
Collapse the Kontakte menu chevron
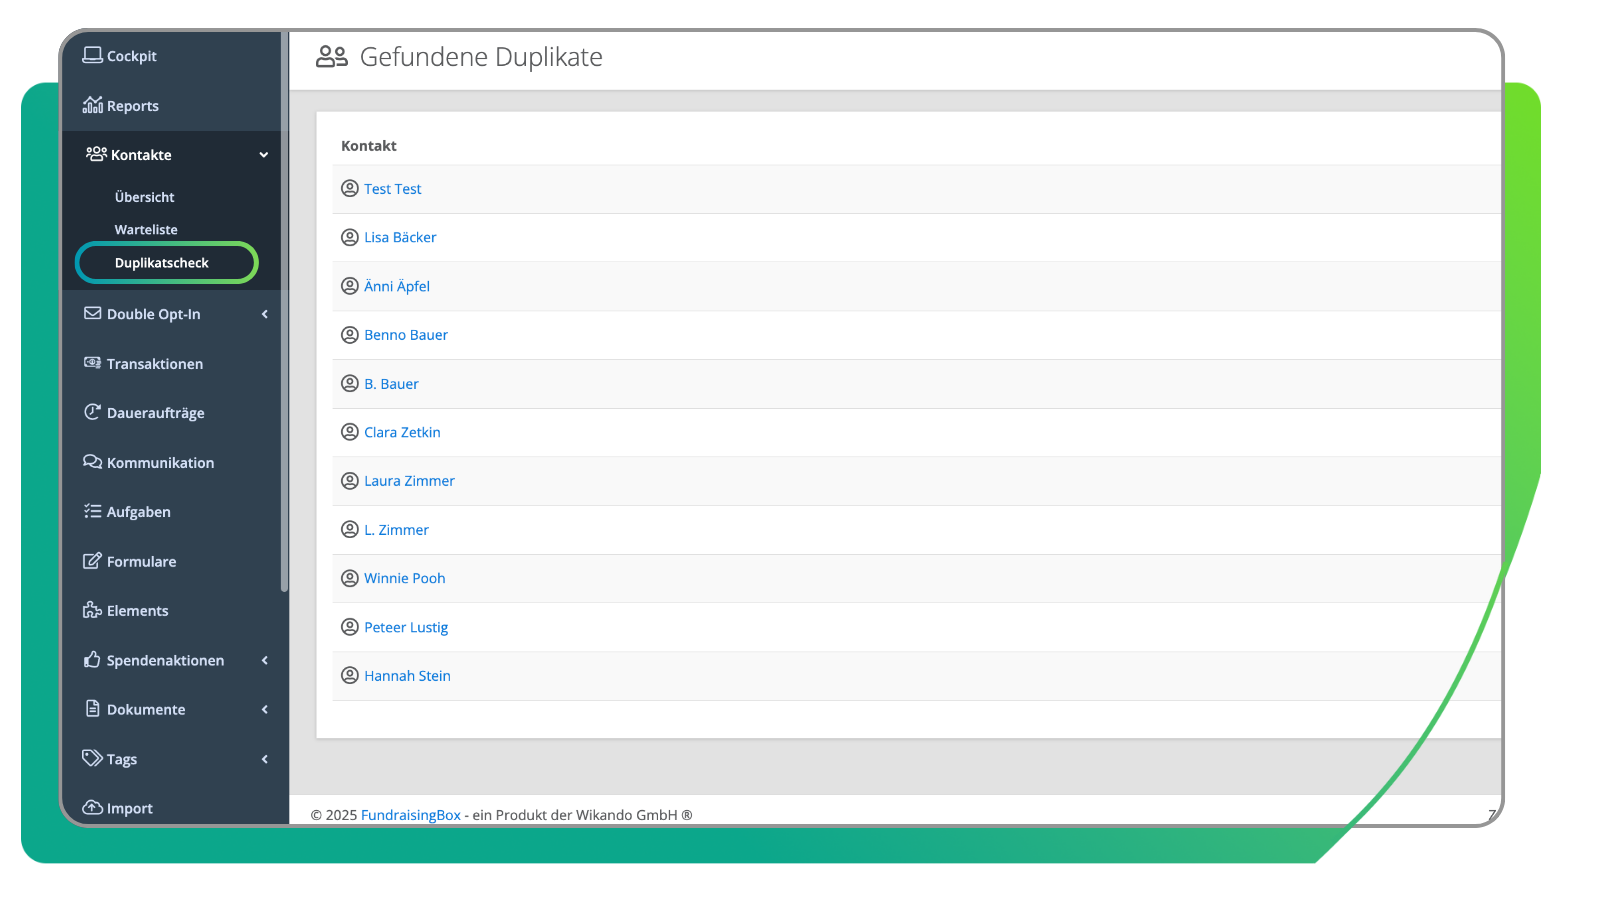(x=264, y=155)
